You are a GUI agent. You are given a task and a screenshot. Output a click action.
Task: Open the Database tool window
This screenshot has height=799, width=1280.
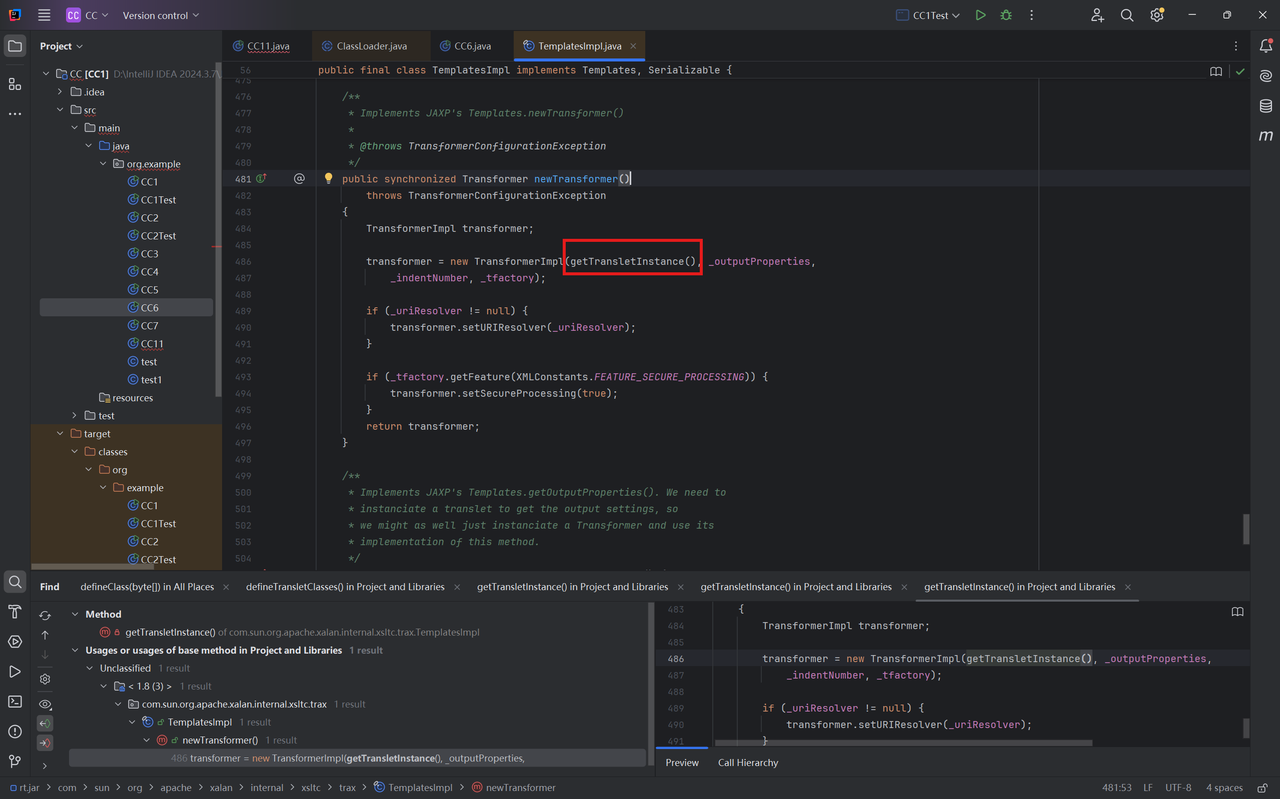click(x=1265, y=106)
